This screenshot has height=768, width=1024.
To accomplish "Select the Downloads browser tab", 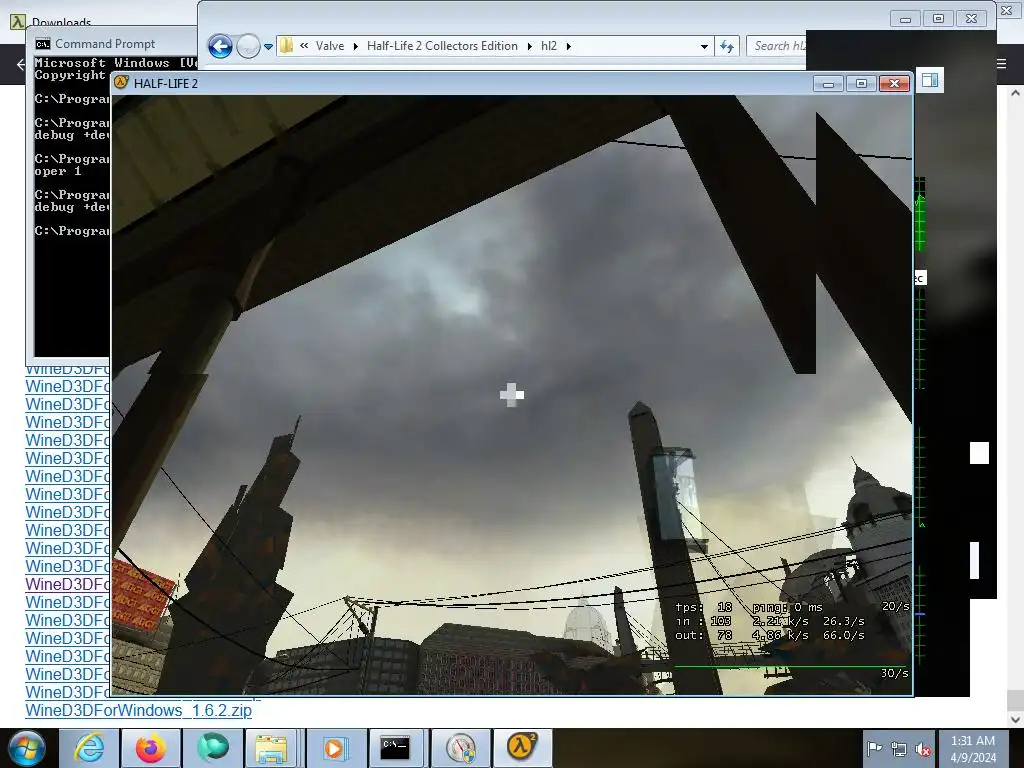I will tap(61, 22).
